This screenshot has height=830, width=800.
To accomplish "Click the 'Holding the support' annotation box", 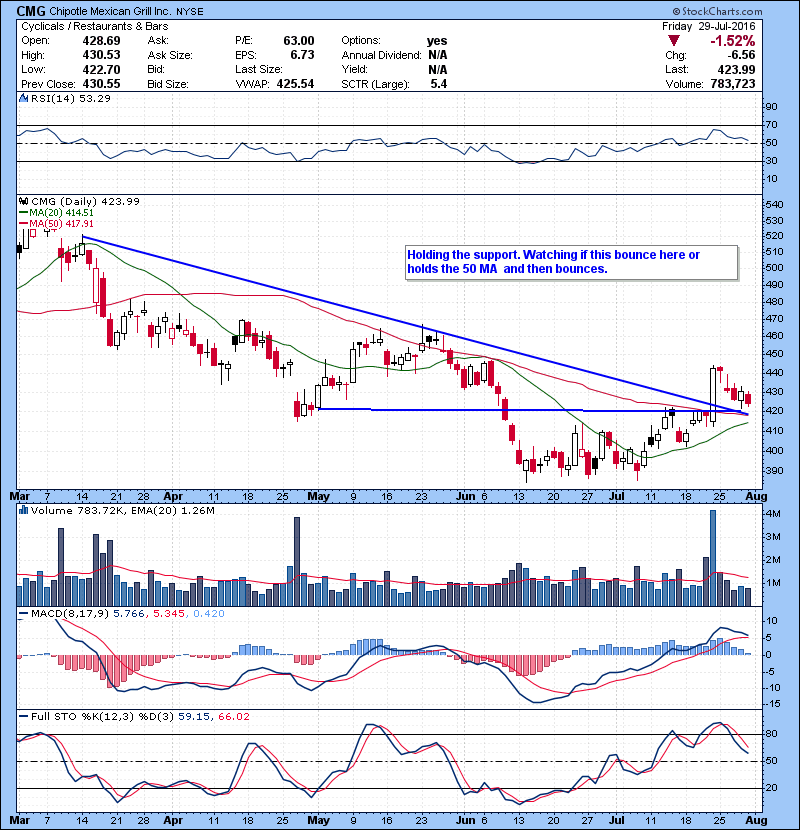I will pyautogui.click(x=571, y=262).
